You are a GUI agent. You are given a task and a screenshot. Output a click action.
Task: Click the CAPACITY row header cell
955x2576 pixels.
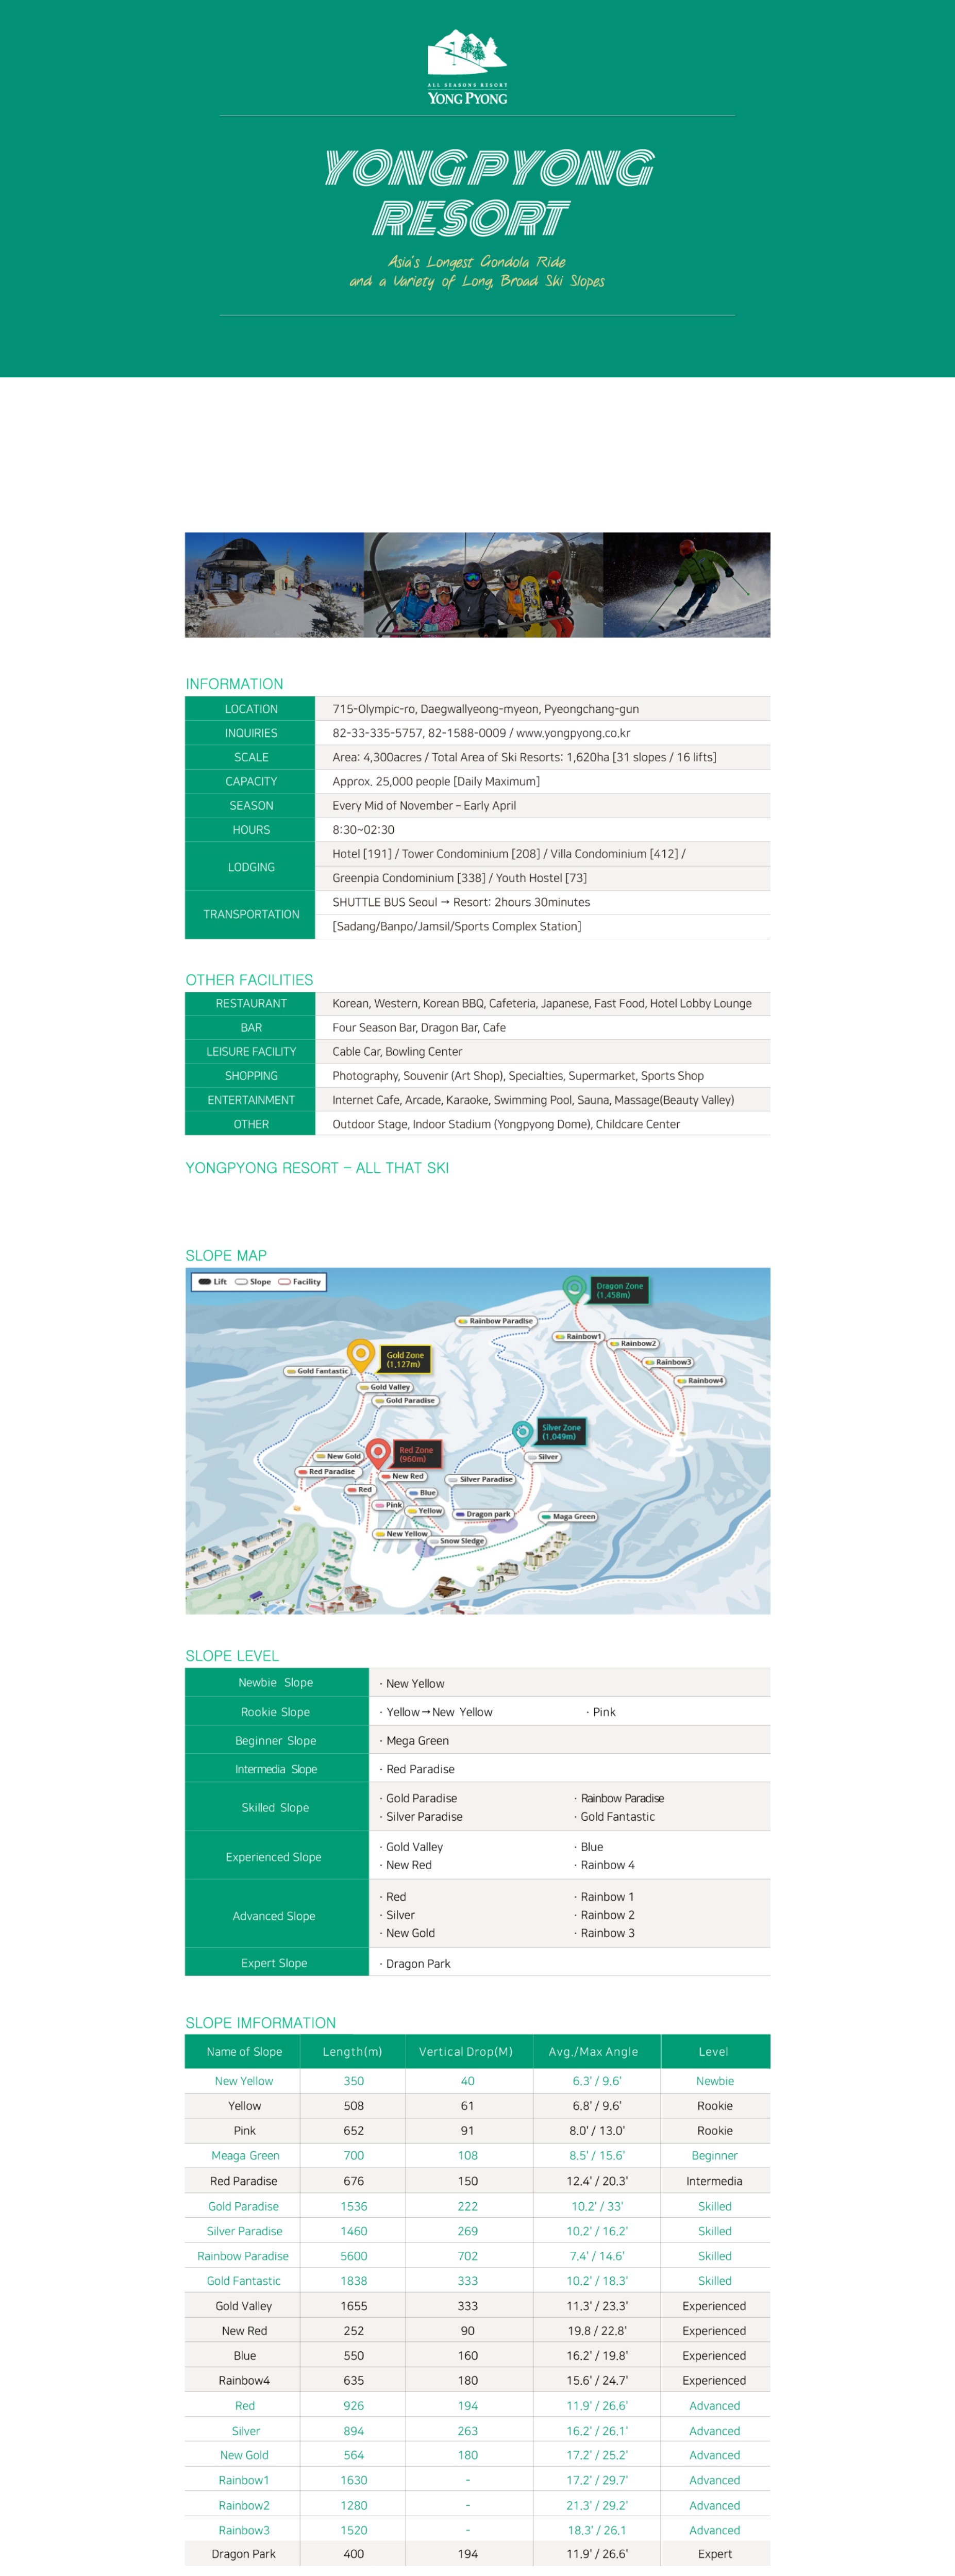(250, 781)
